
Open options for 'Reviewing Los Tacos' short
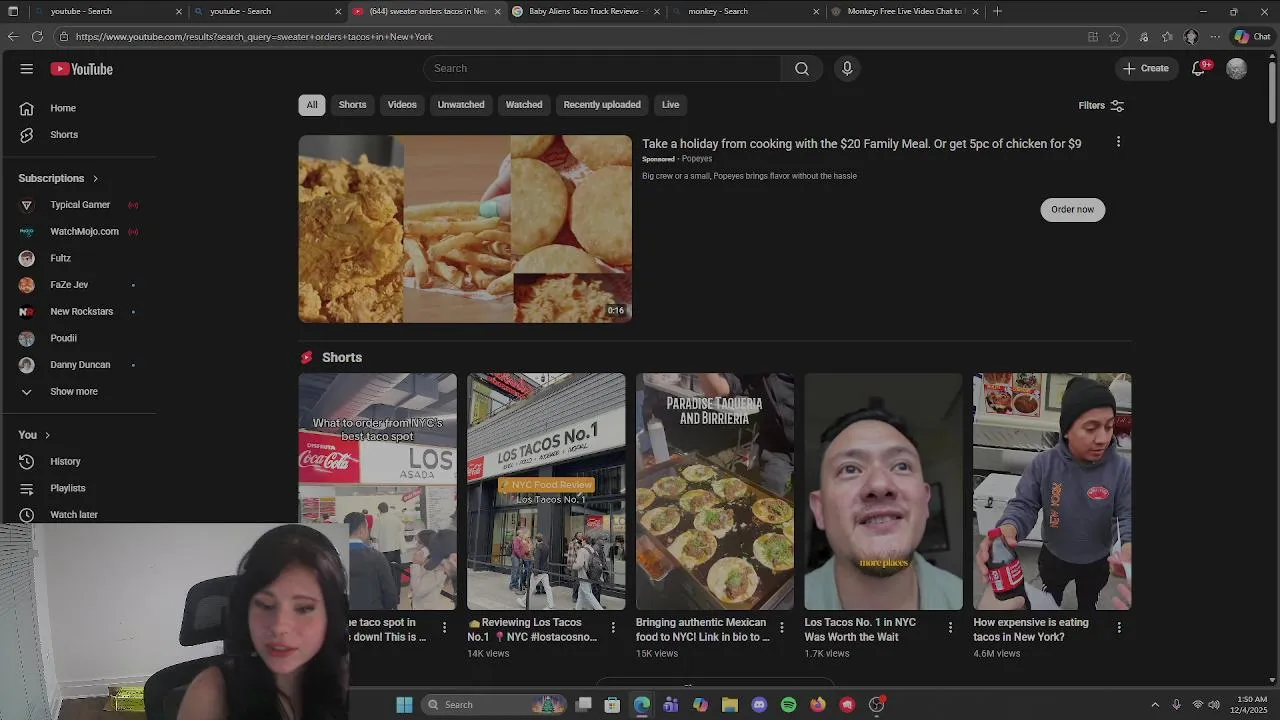click(x=613, y=627)
